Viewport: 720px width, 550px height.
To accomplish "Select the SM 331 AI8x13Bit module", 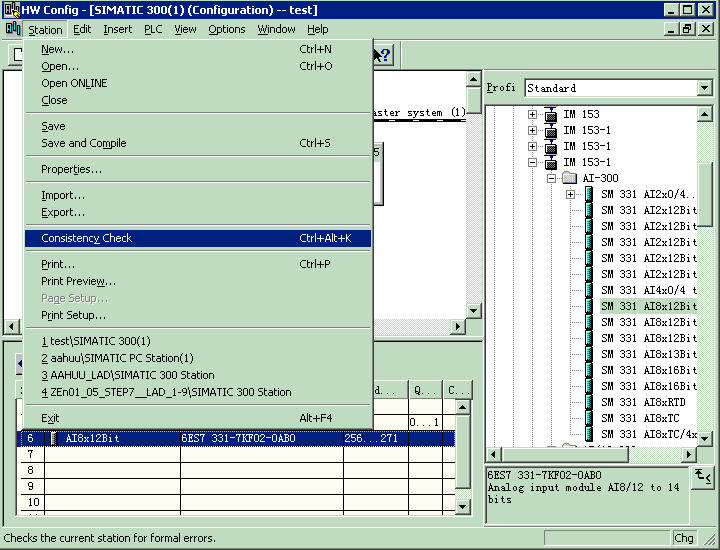I will [x=648, y=354].
